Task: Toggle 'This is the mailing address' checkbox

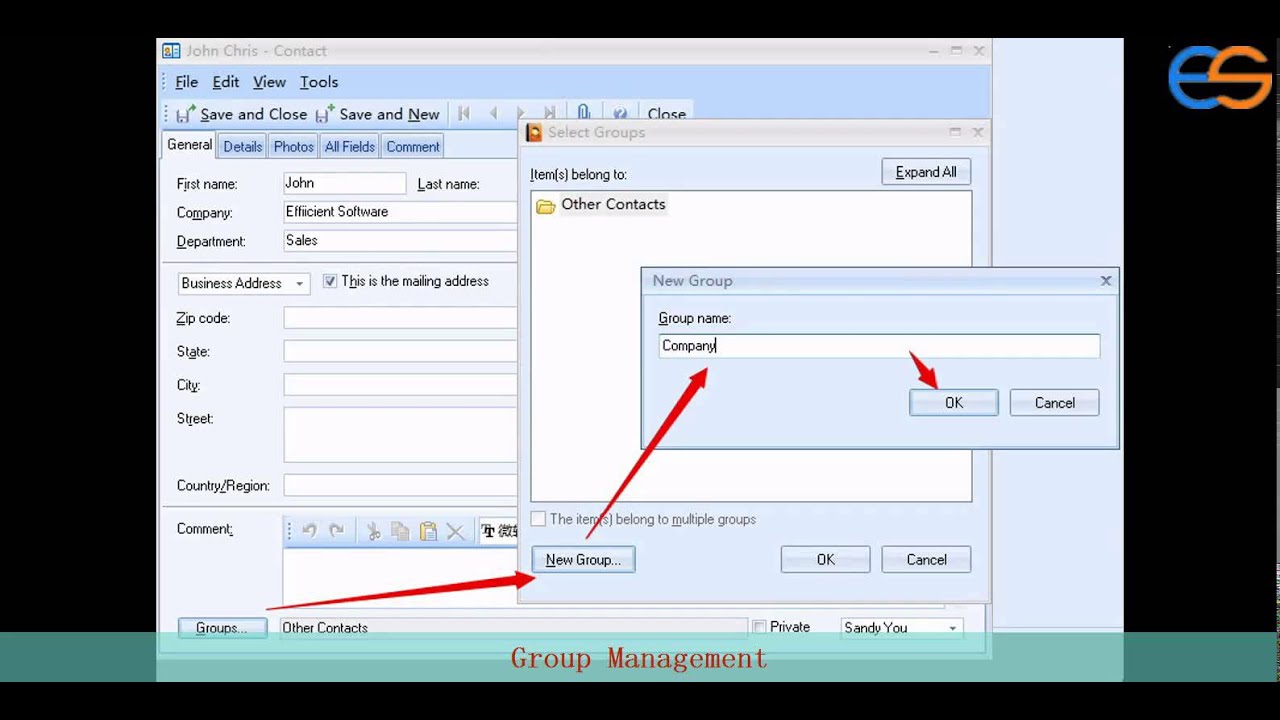Action: 330,282
